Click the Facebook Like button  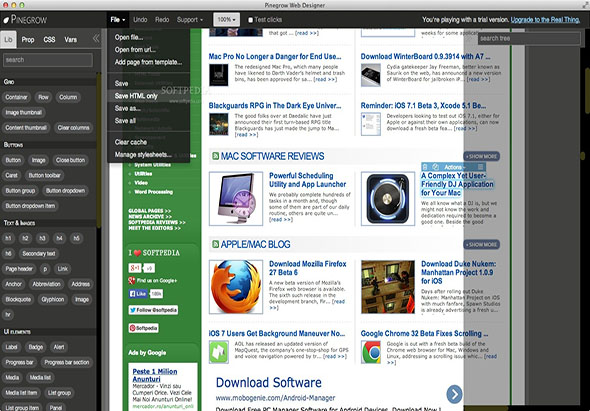tap(138, 294)
